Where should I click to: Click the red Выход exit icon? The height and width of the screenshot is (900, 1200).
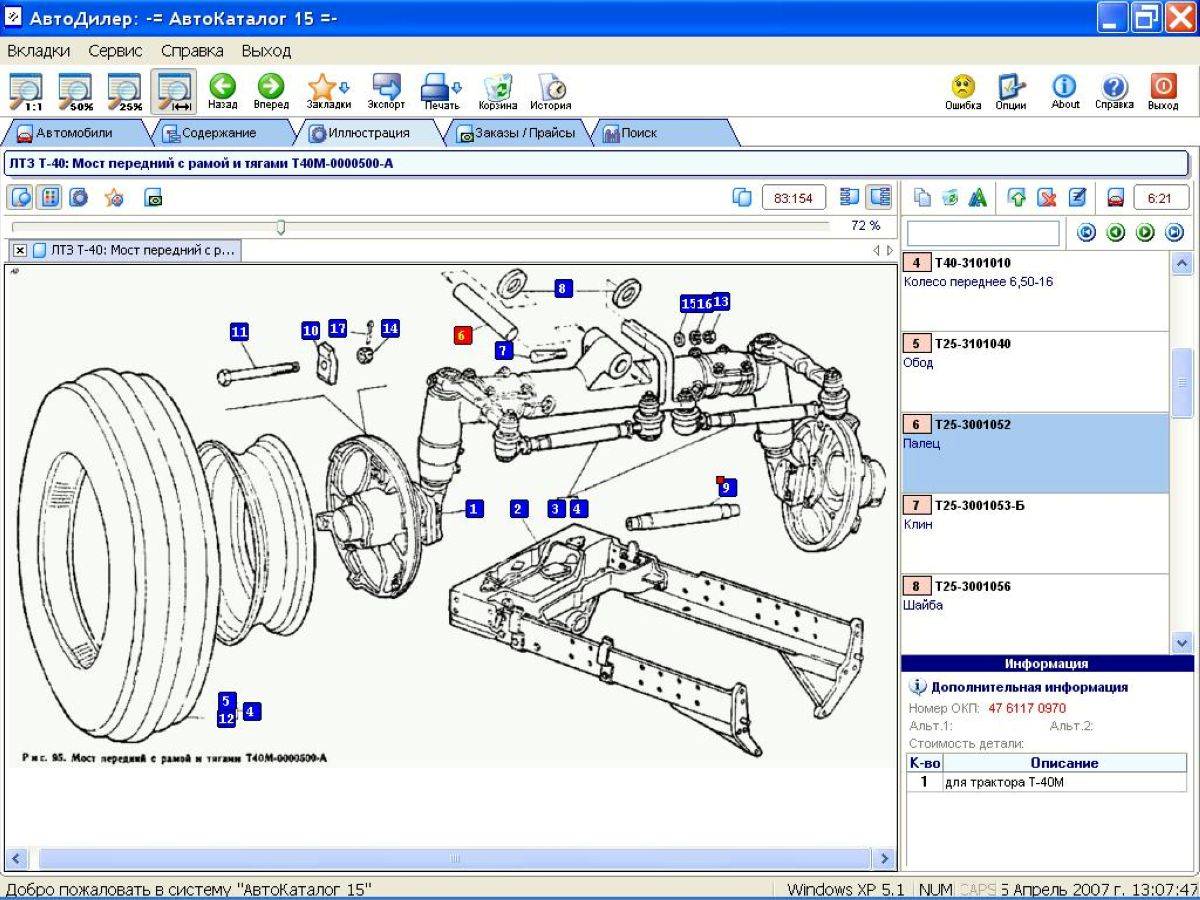click(1163, 90)
